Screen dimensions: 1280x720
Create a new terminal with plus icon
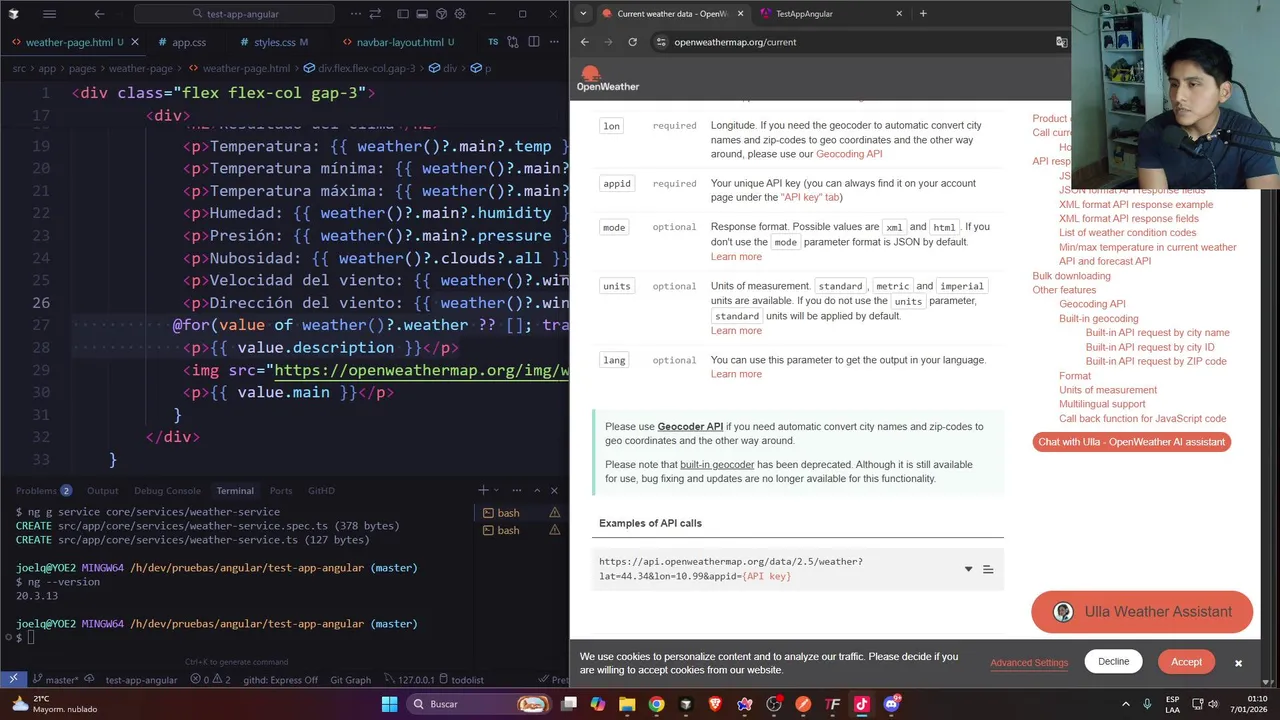coord(483,490)
